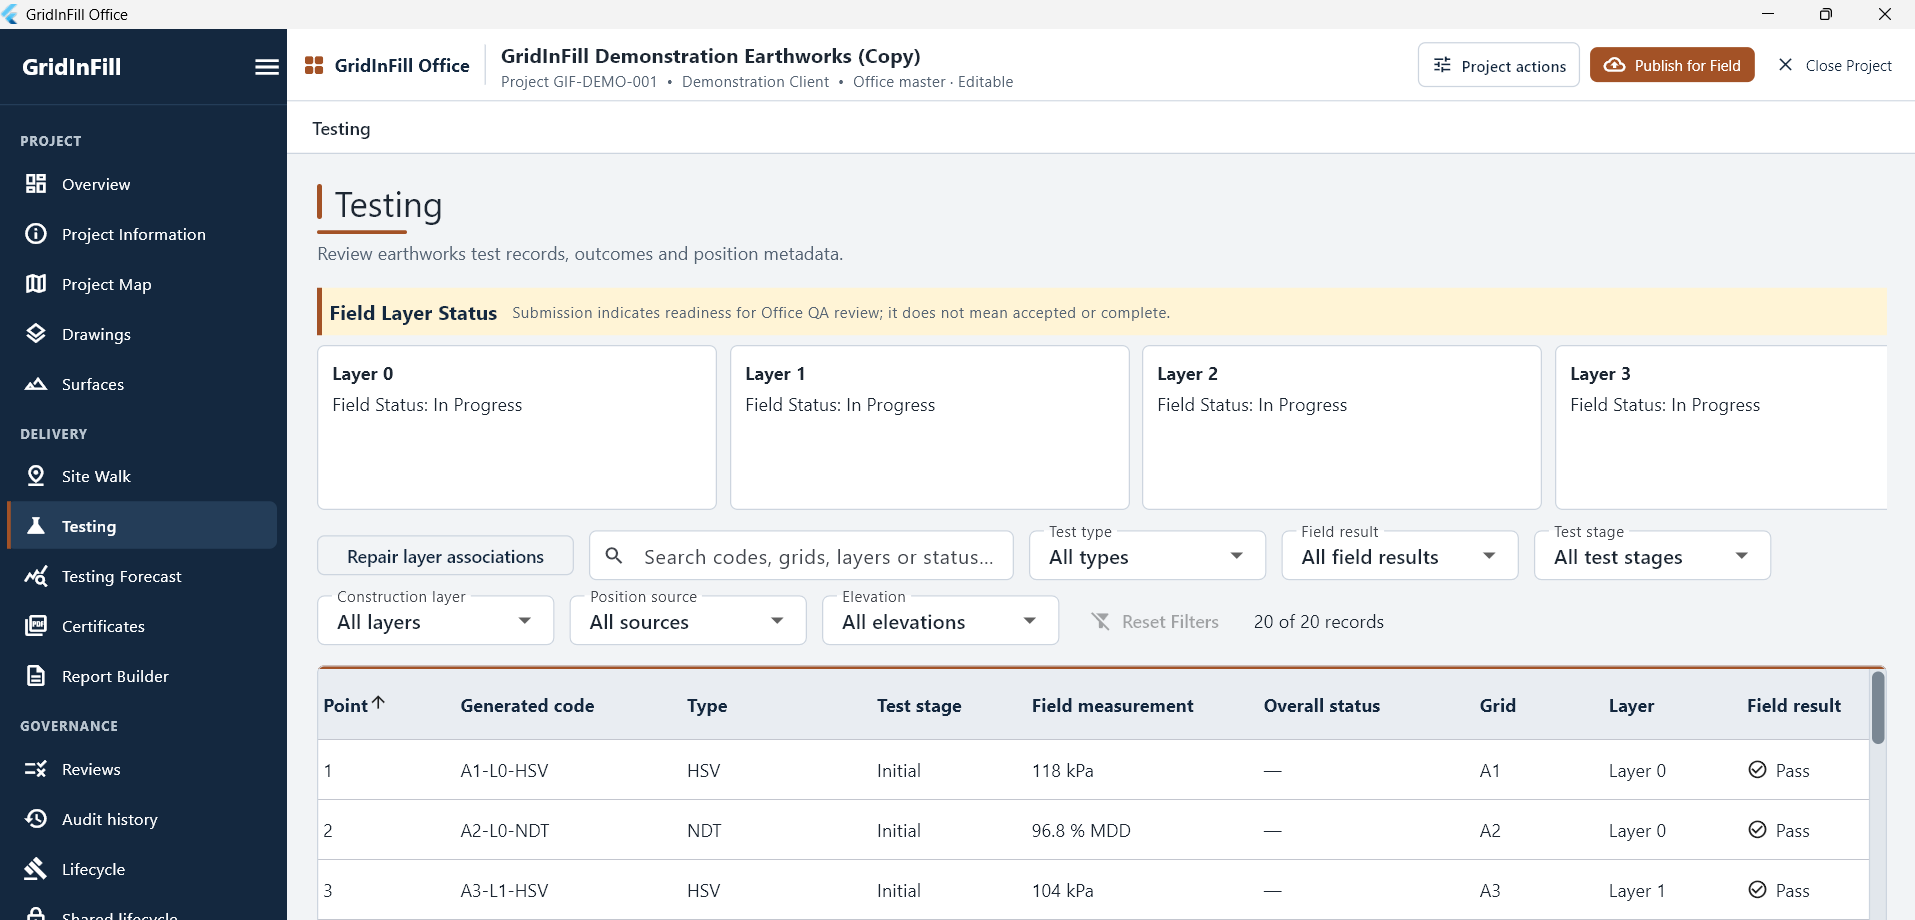Open the Field result filter dropdown
Screen dimensions: 1915x920
click(1400, 555)
